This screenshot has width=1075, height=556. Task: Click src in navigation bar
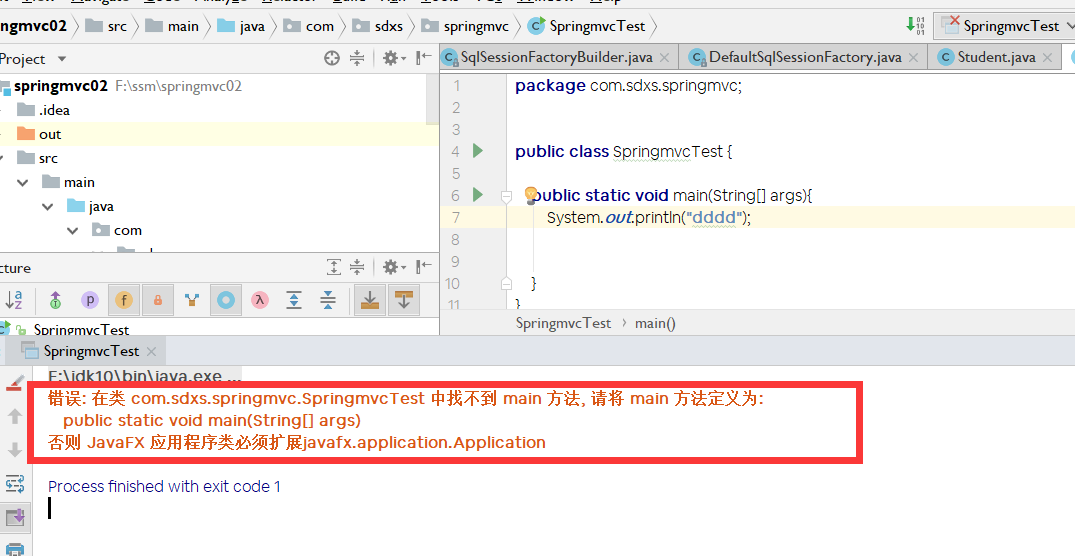[108, 26]
